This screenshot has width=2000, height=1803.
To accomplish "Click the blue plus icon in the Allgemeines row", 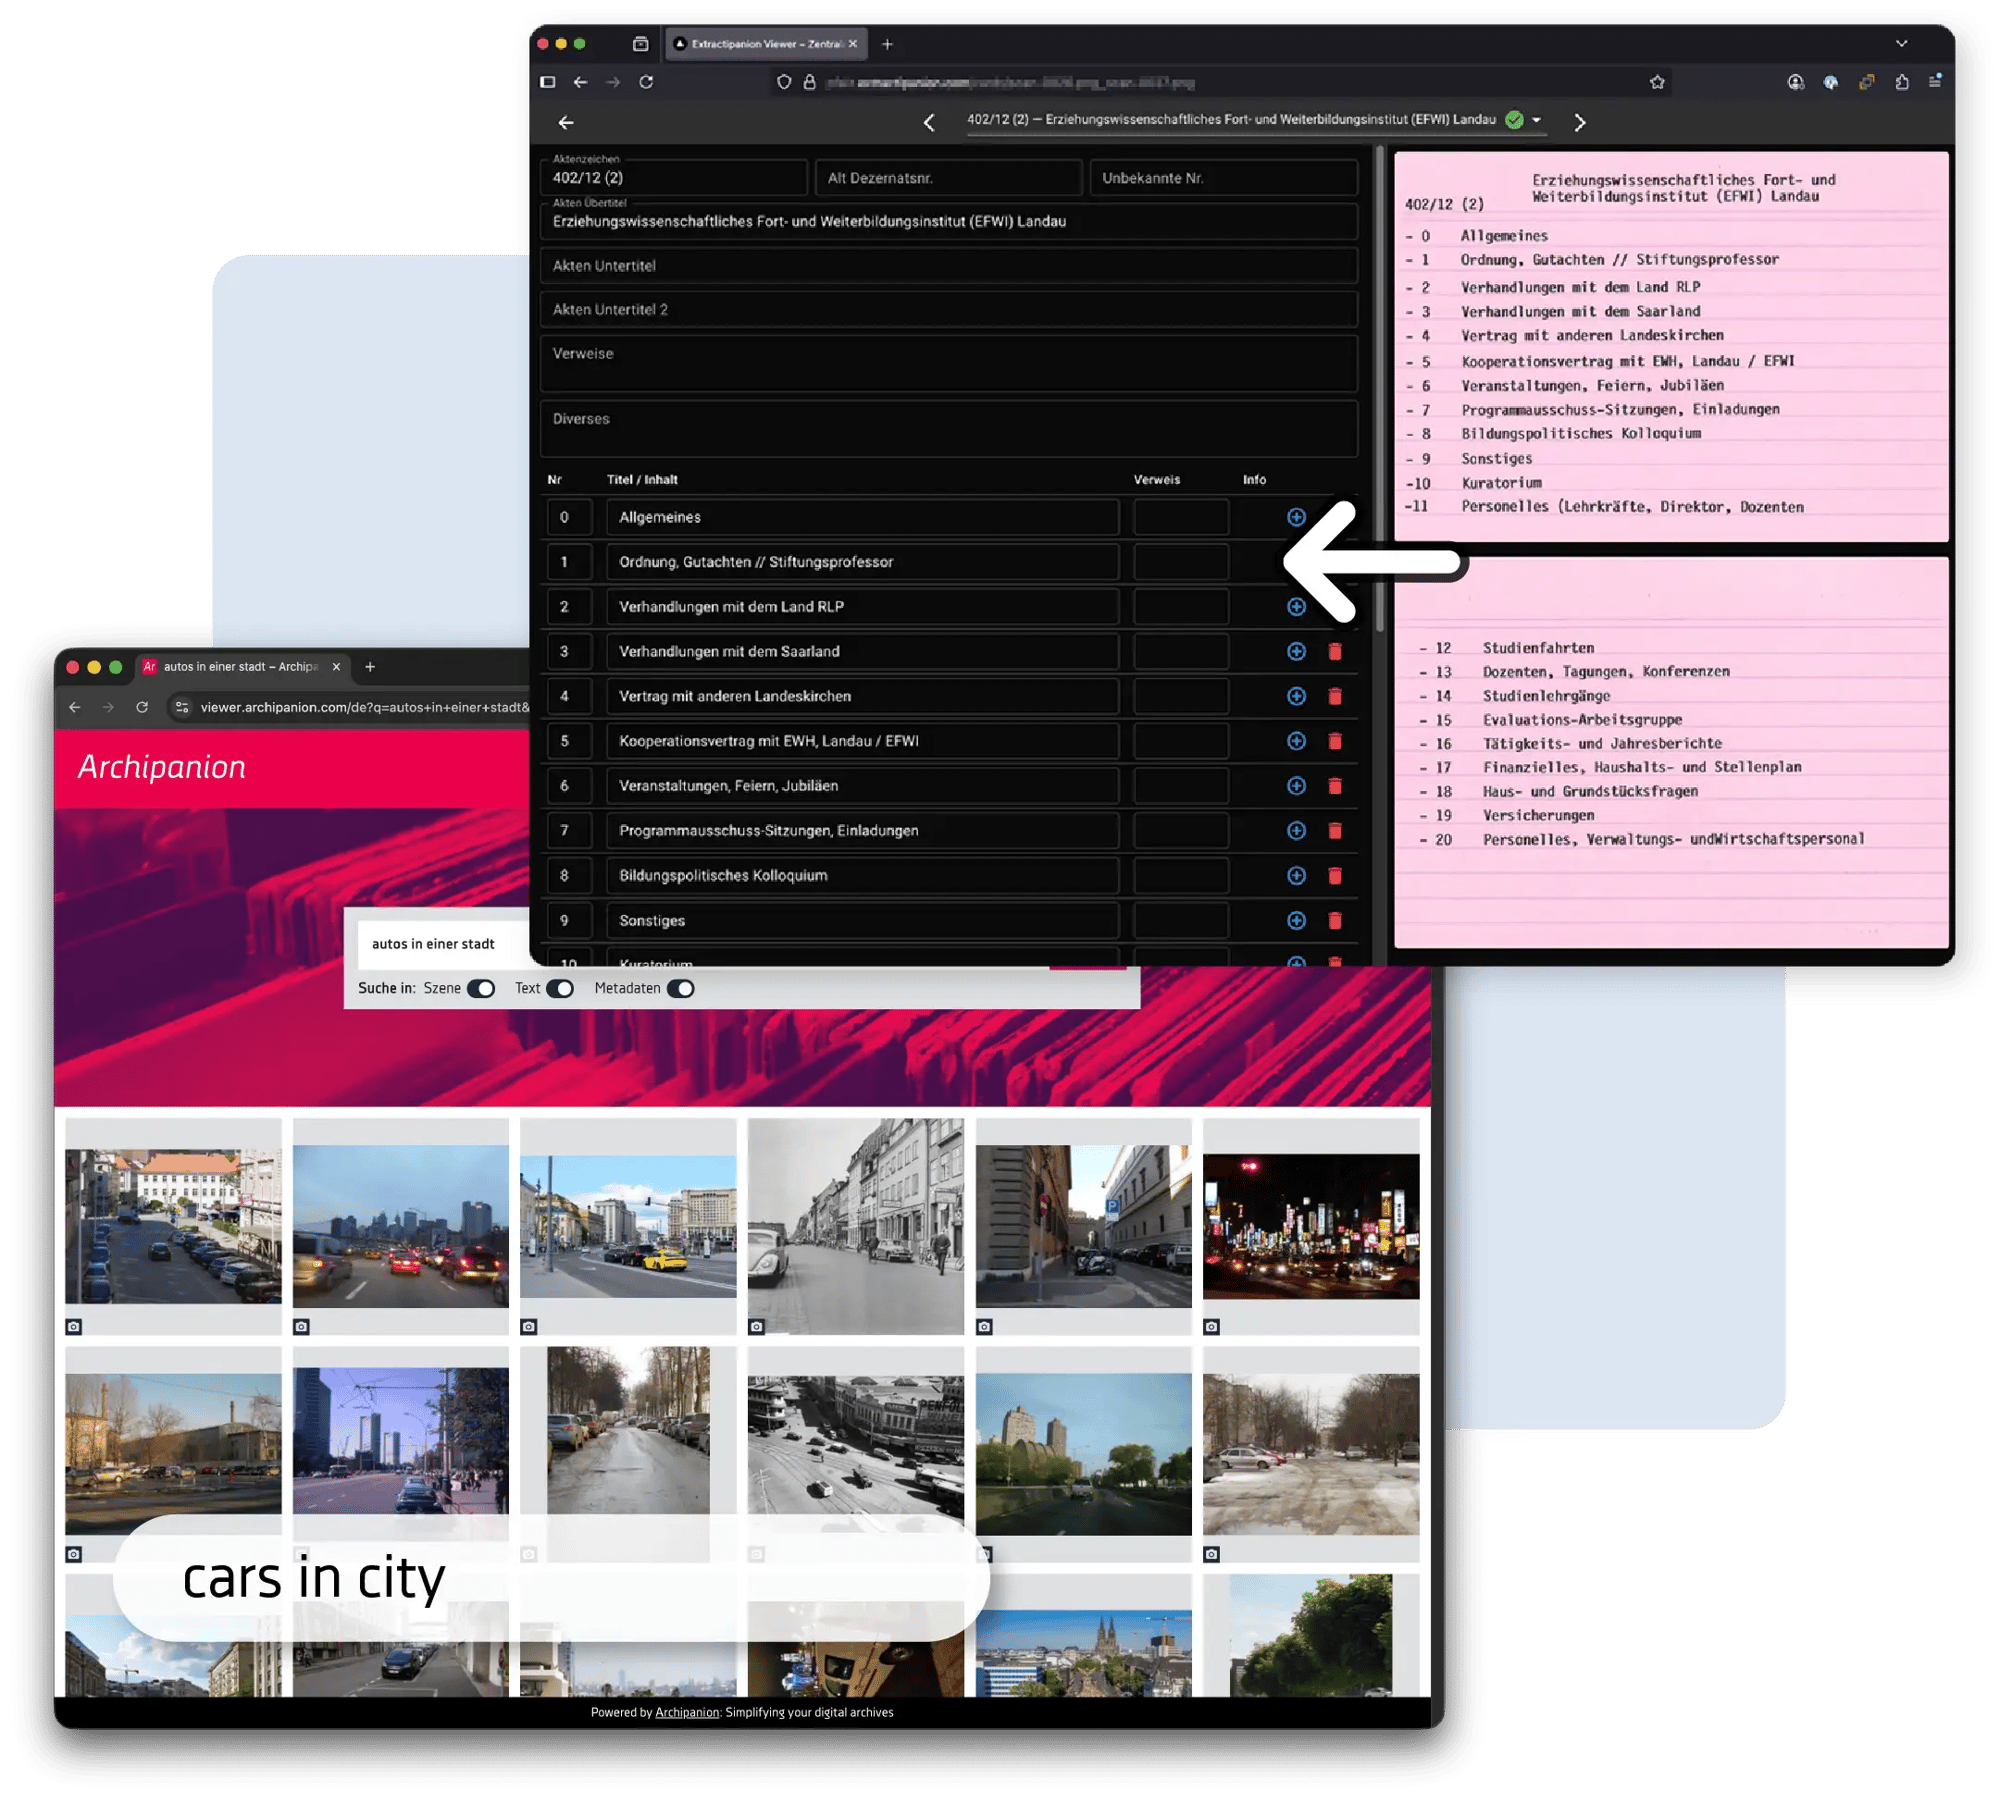I will point(1296,517).
